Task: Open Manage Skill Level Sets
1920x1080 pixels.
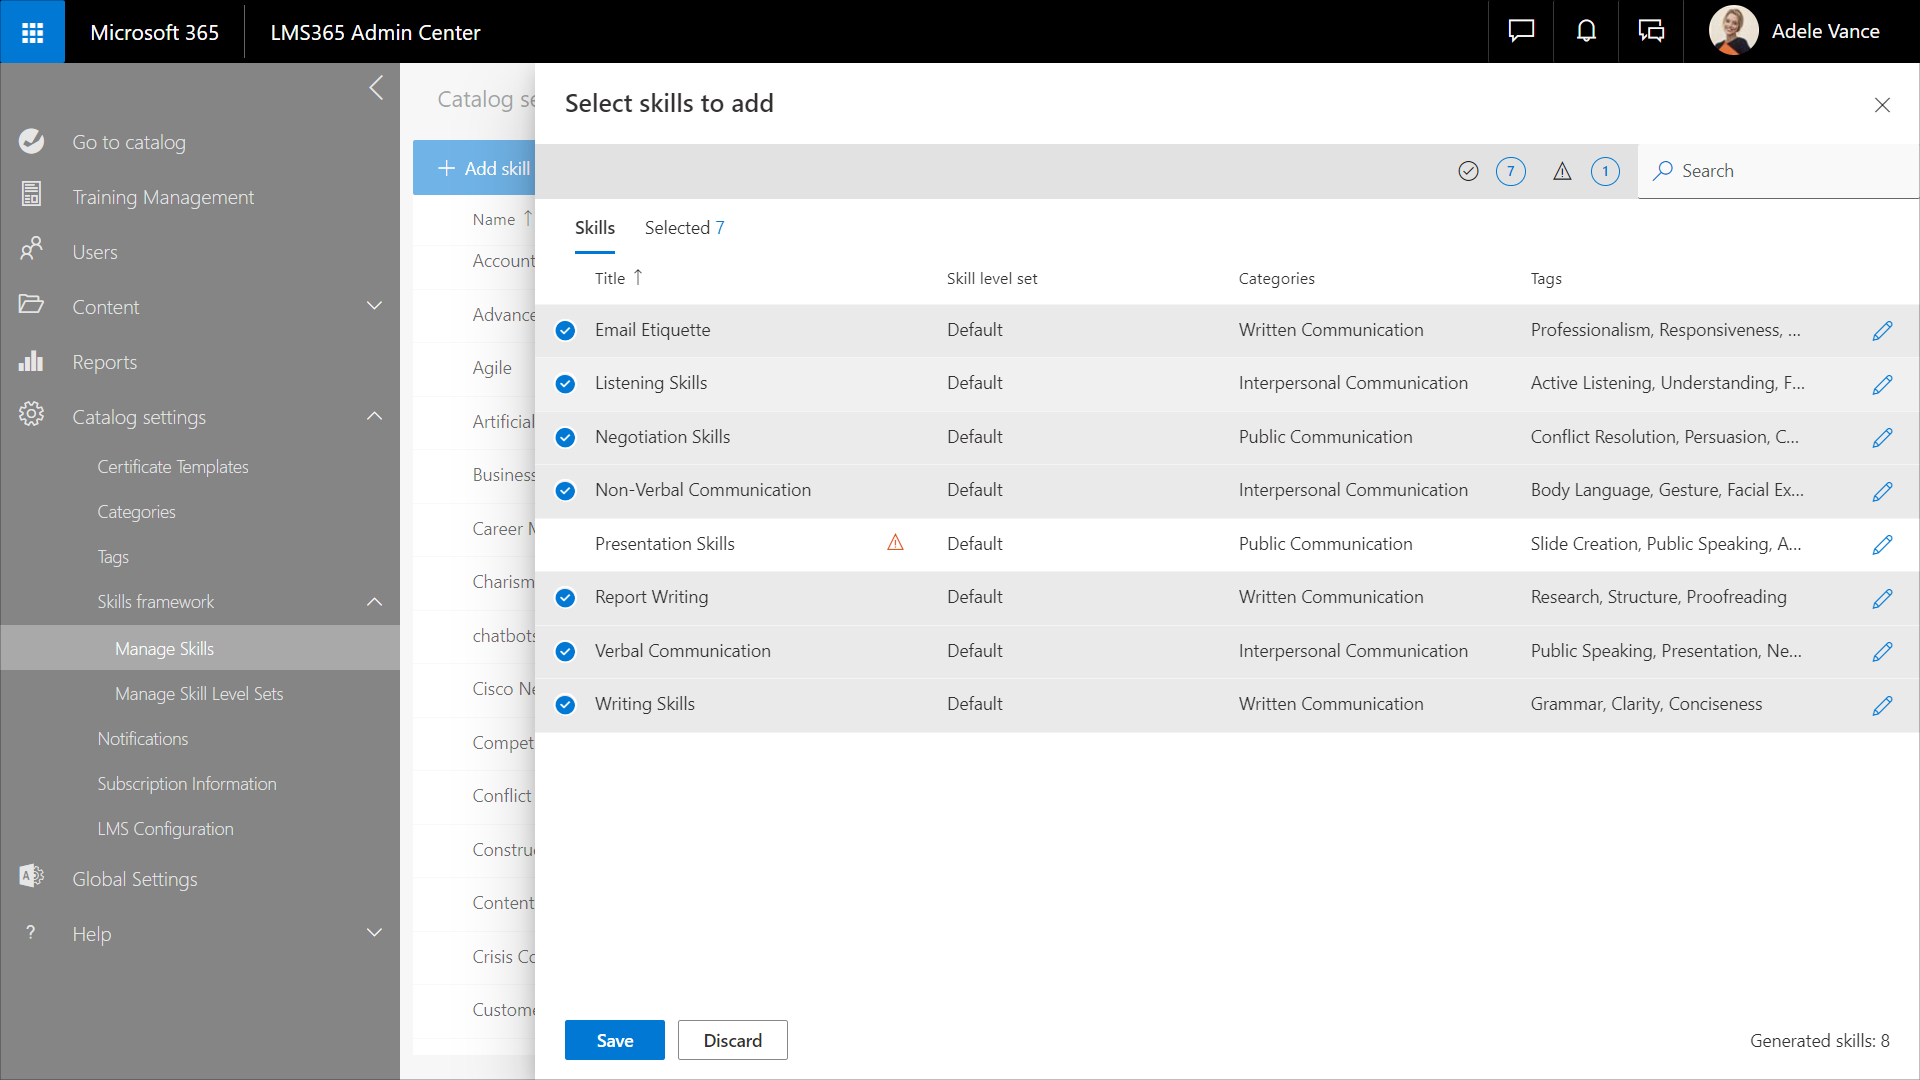Action: coord(199,694)
